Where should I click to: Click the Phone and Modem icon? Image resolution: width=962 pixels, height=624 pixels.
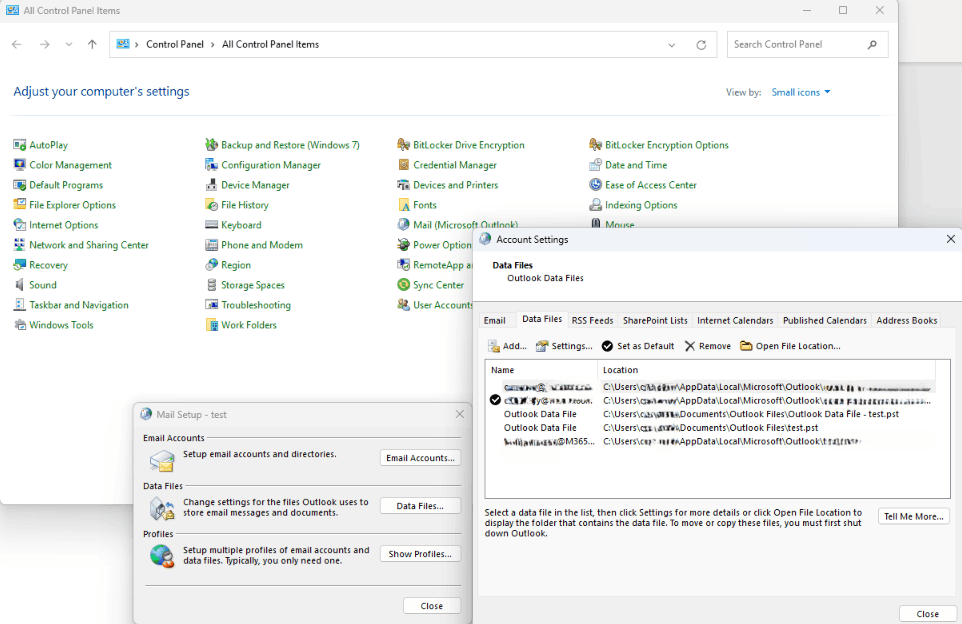point(212,245)
